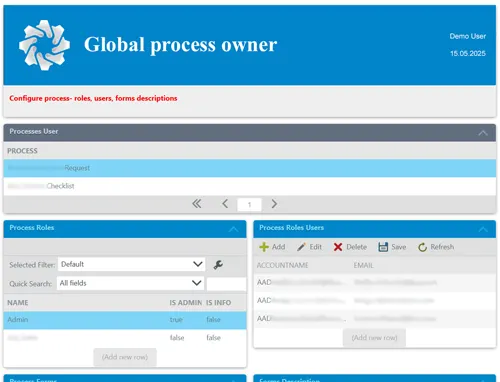Open filter settings with the wrench icon

(218, 265)
